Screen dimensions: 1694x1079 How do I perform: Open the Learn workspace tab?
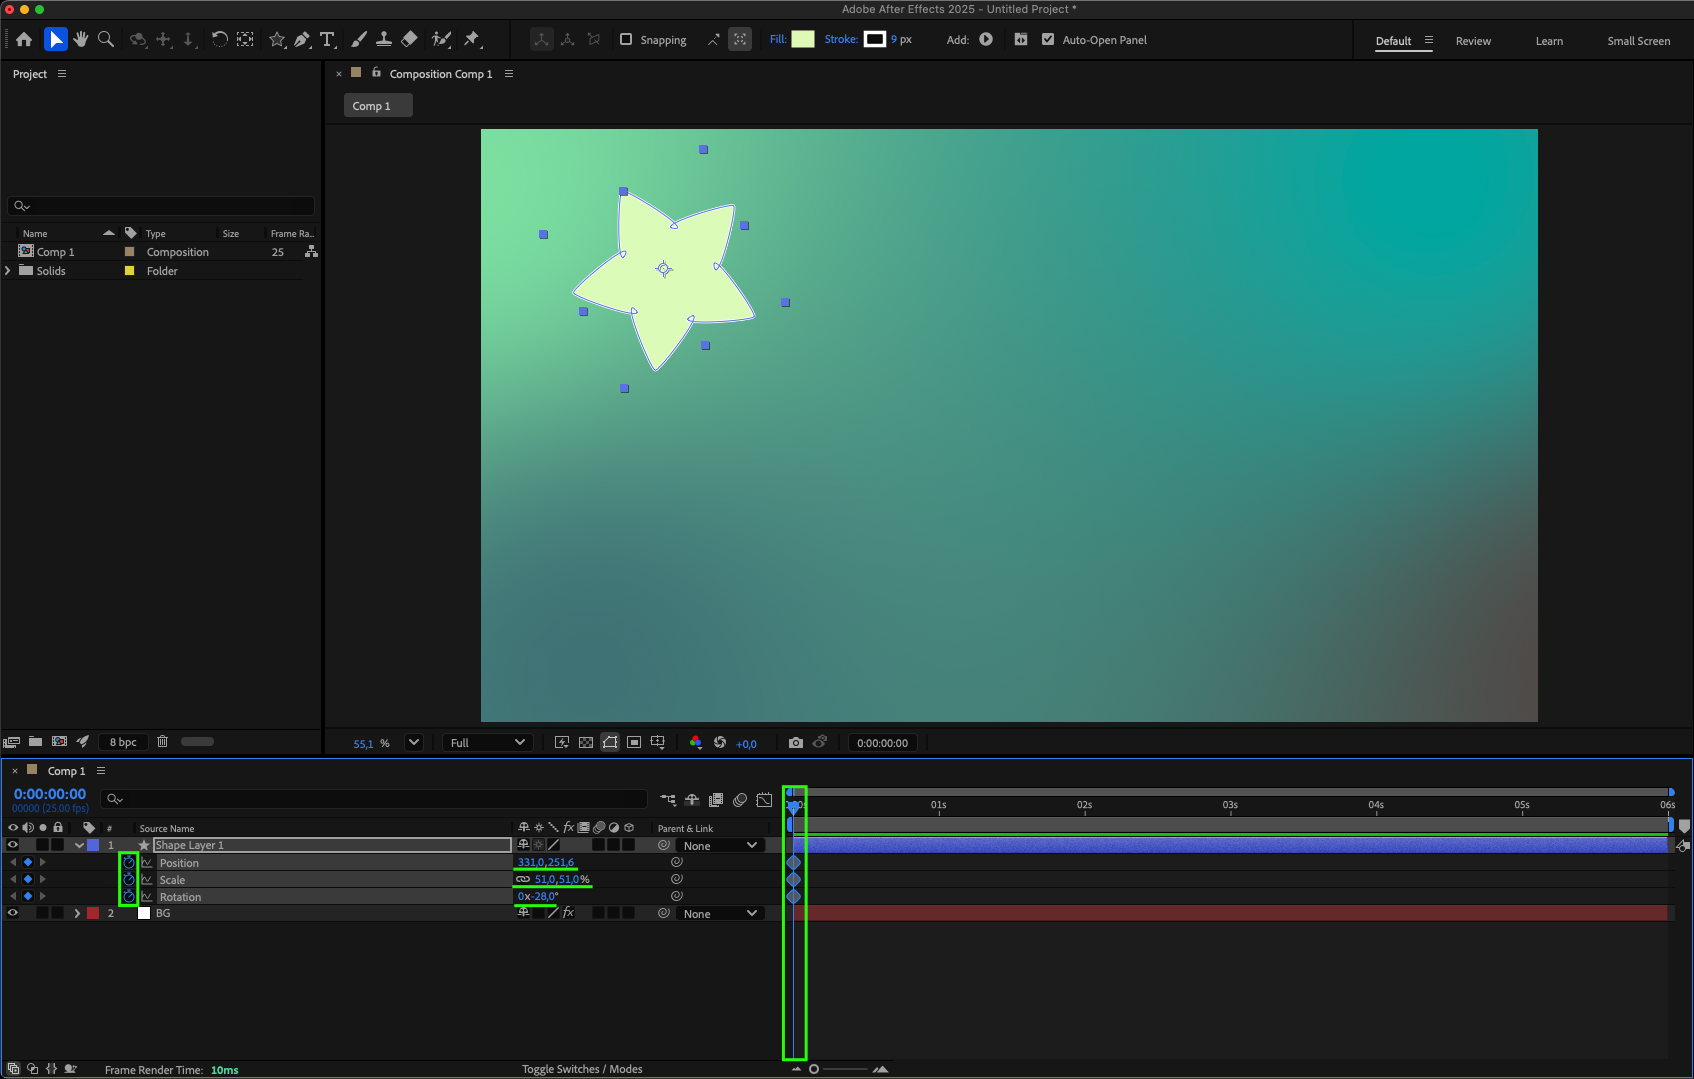click(1548, 41)
